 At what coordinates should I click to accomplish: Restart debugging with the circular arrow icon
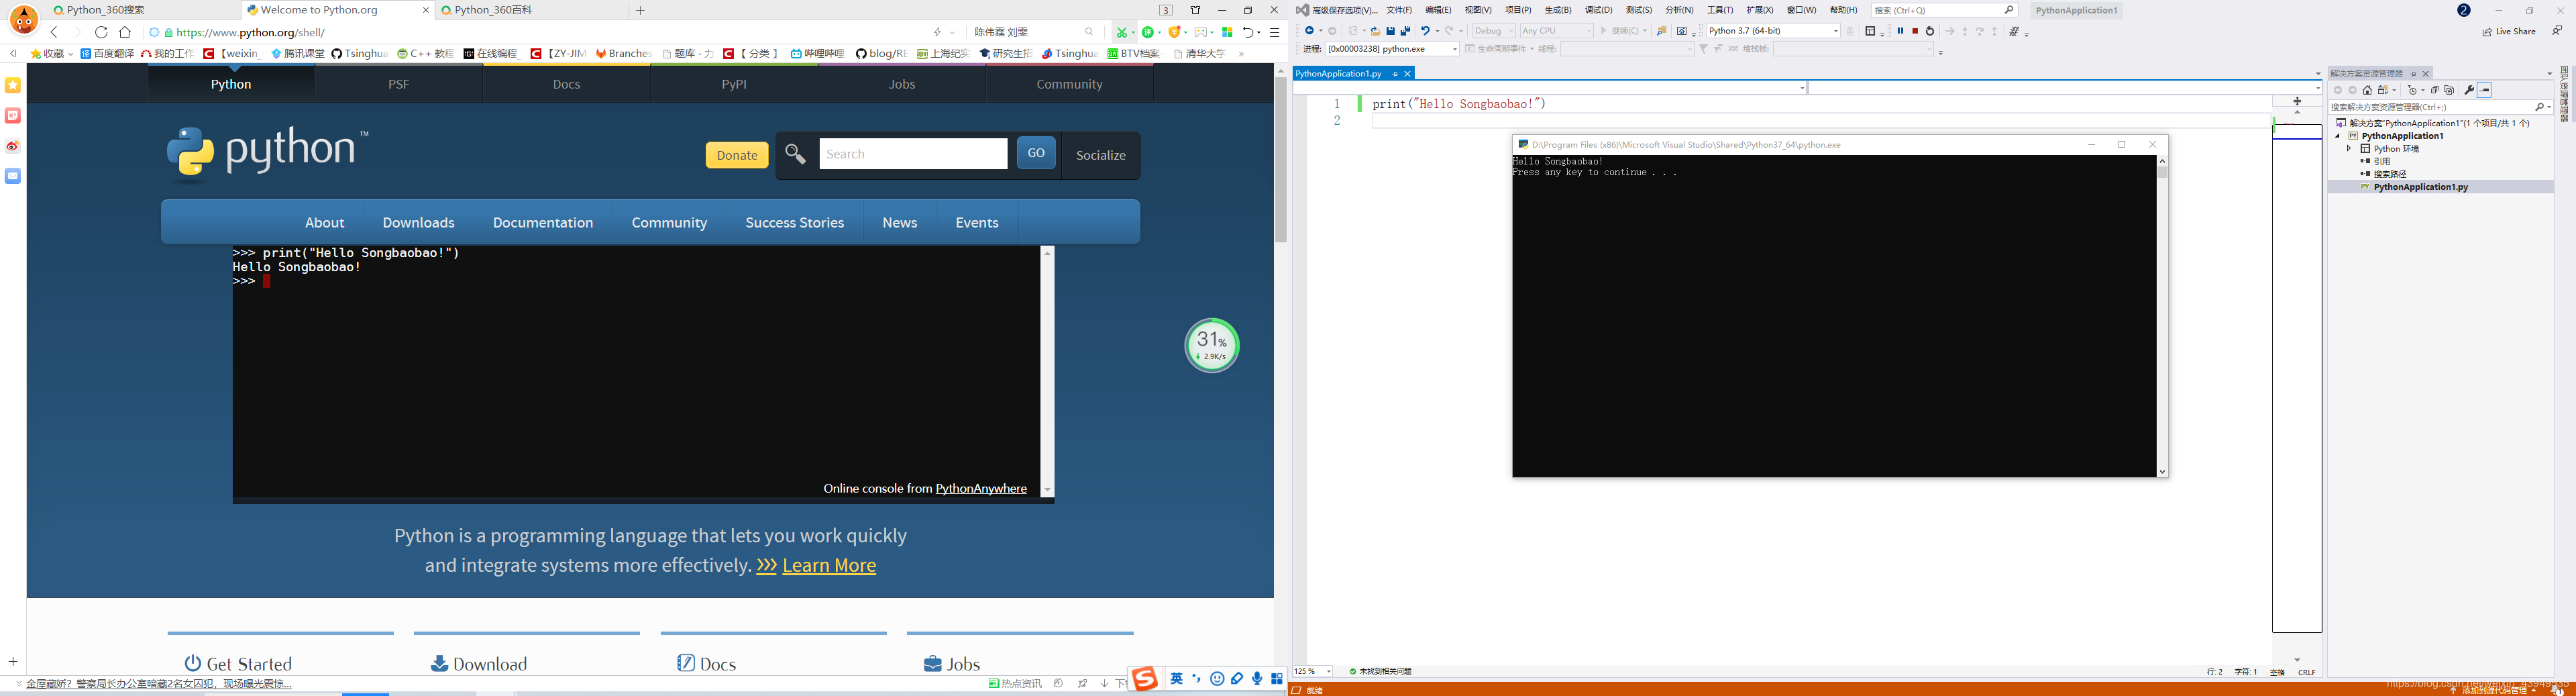pyautogui.click(x=1930, y=31)
